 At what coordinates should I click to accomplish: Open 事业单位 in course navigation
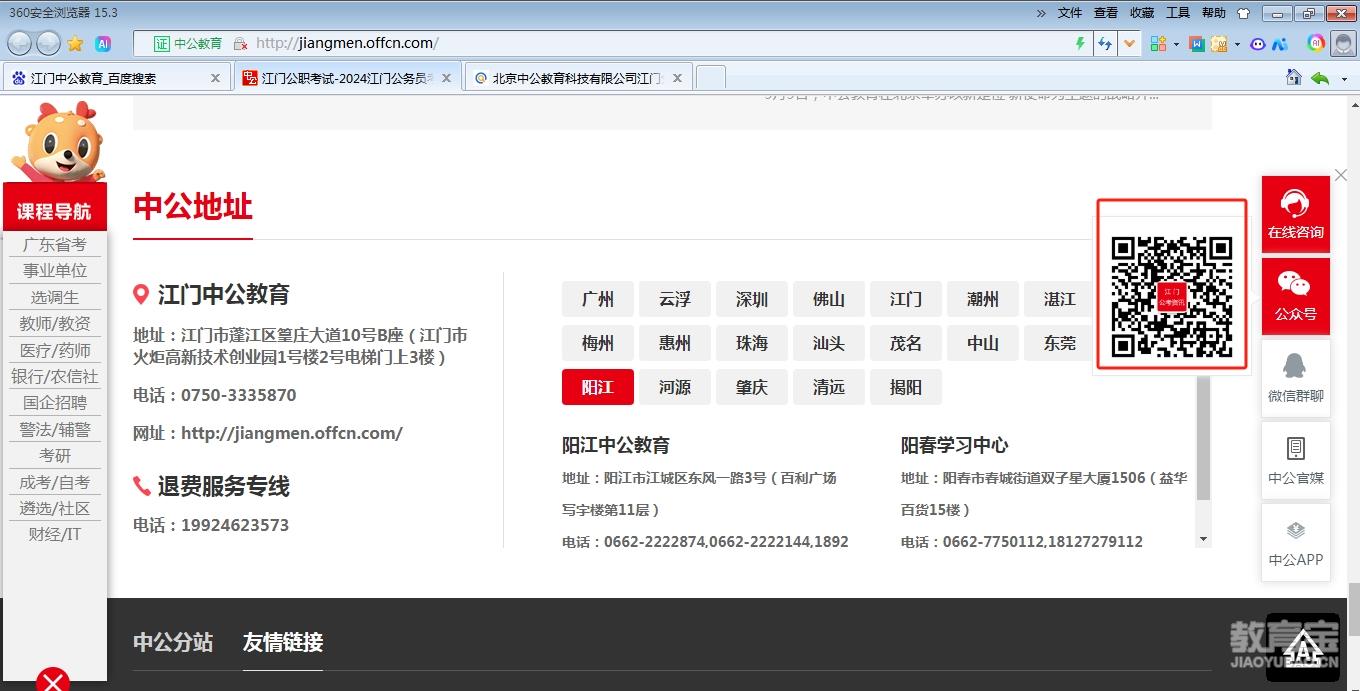click(x=55, y=271)
